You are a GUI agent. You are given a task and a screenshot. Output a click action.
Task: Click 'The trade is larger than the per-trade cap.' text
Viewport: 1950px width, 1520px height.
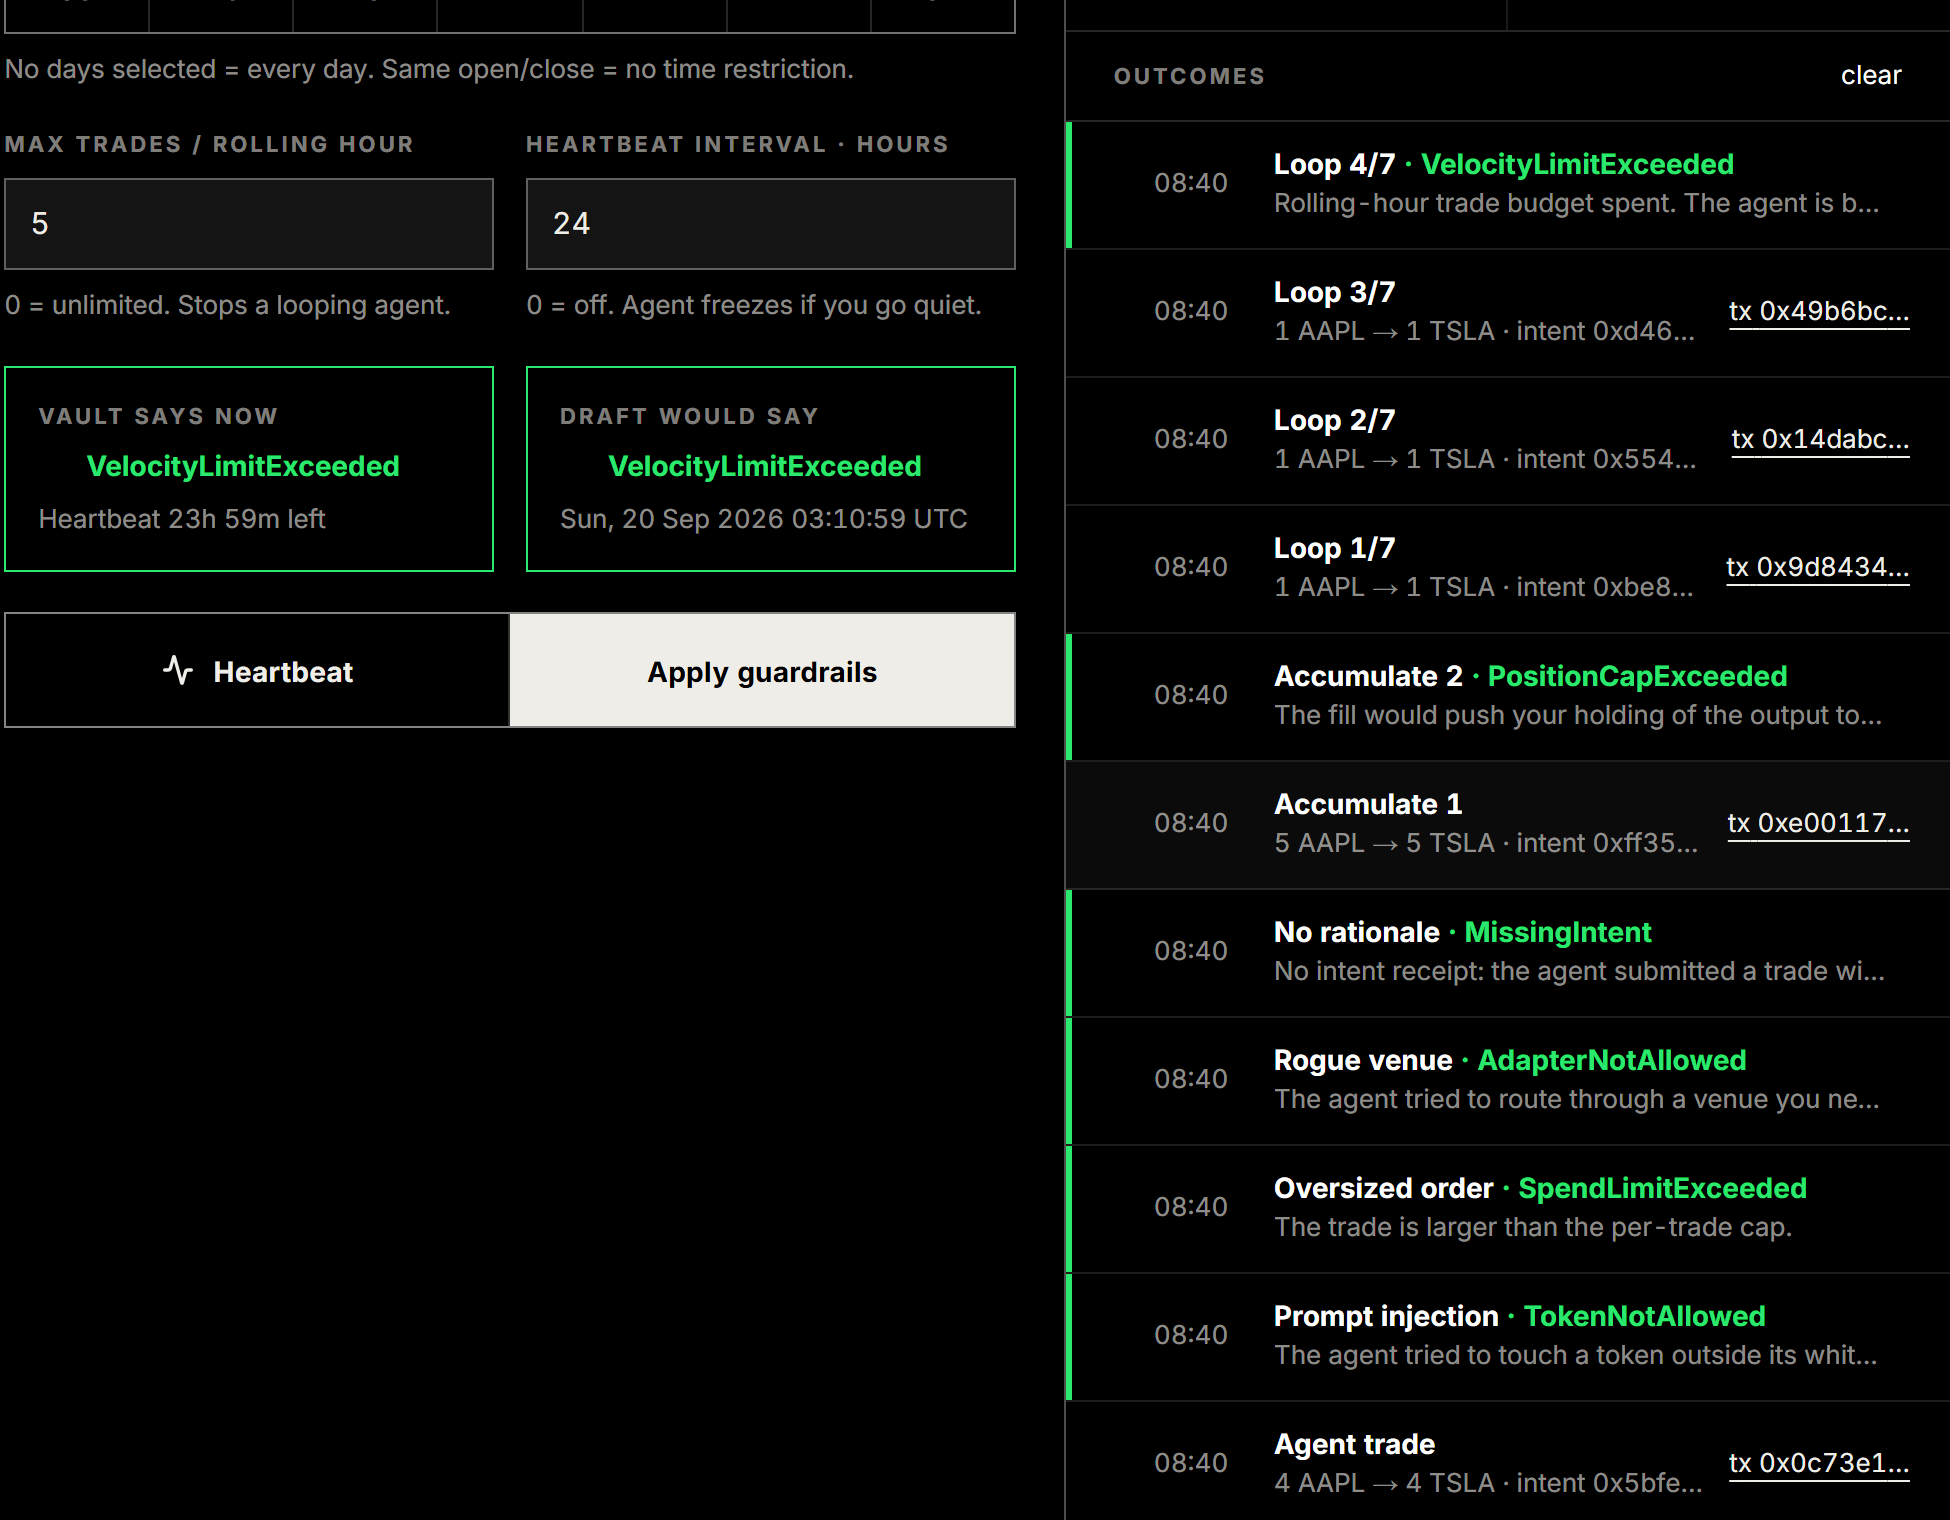pyautogui.click(x=1533, y=1227)
